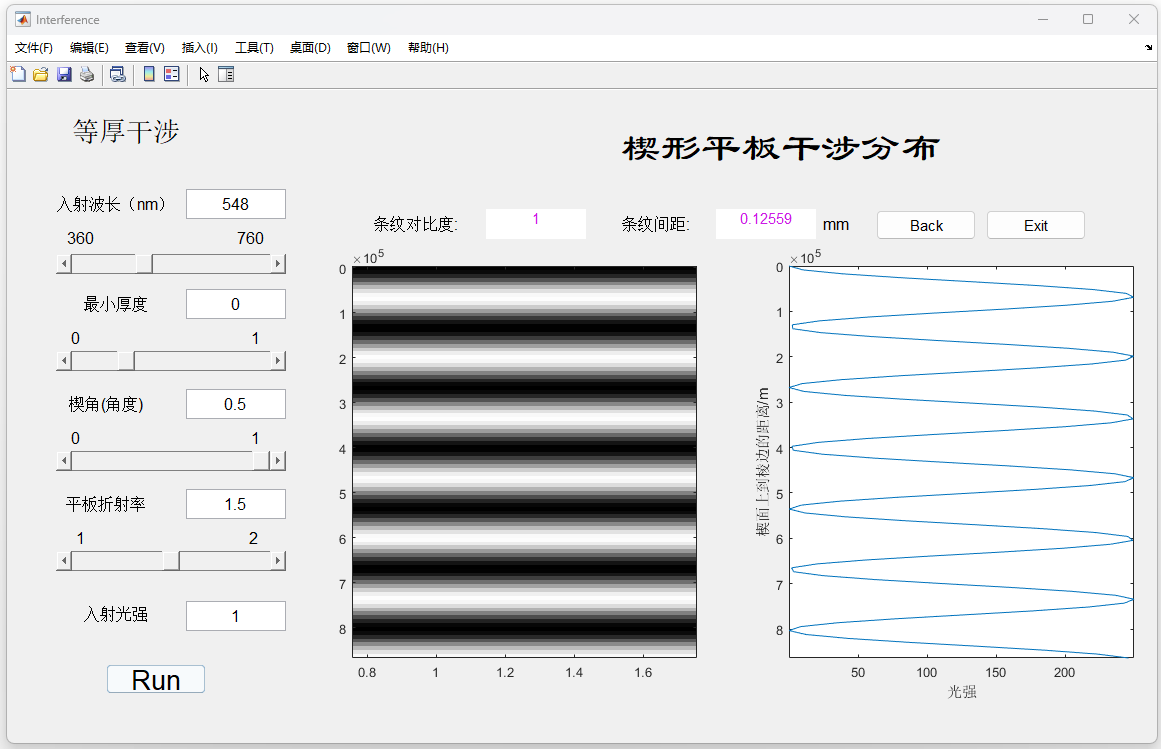The height and width of the screenshot is (749, 1161).
Task: Click left arrow of the 平板折射率 slider
Action: (x=64, y=561)
